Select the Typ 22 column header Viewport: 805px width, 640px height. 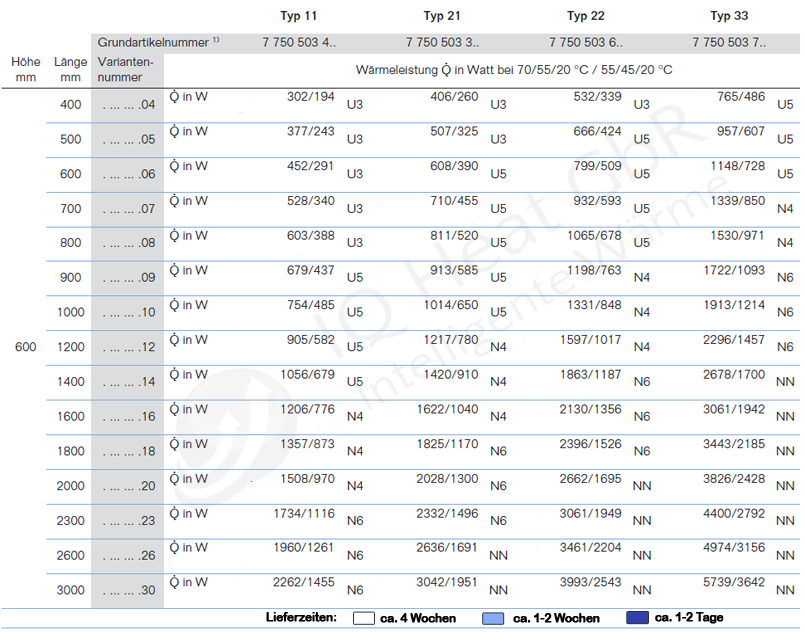(x=585, y=16)
